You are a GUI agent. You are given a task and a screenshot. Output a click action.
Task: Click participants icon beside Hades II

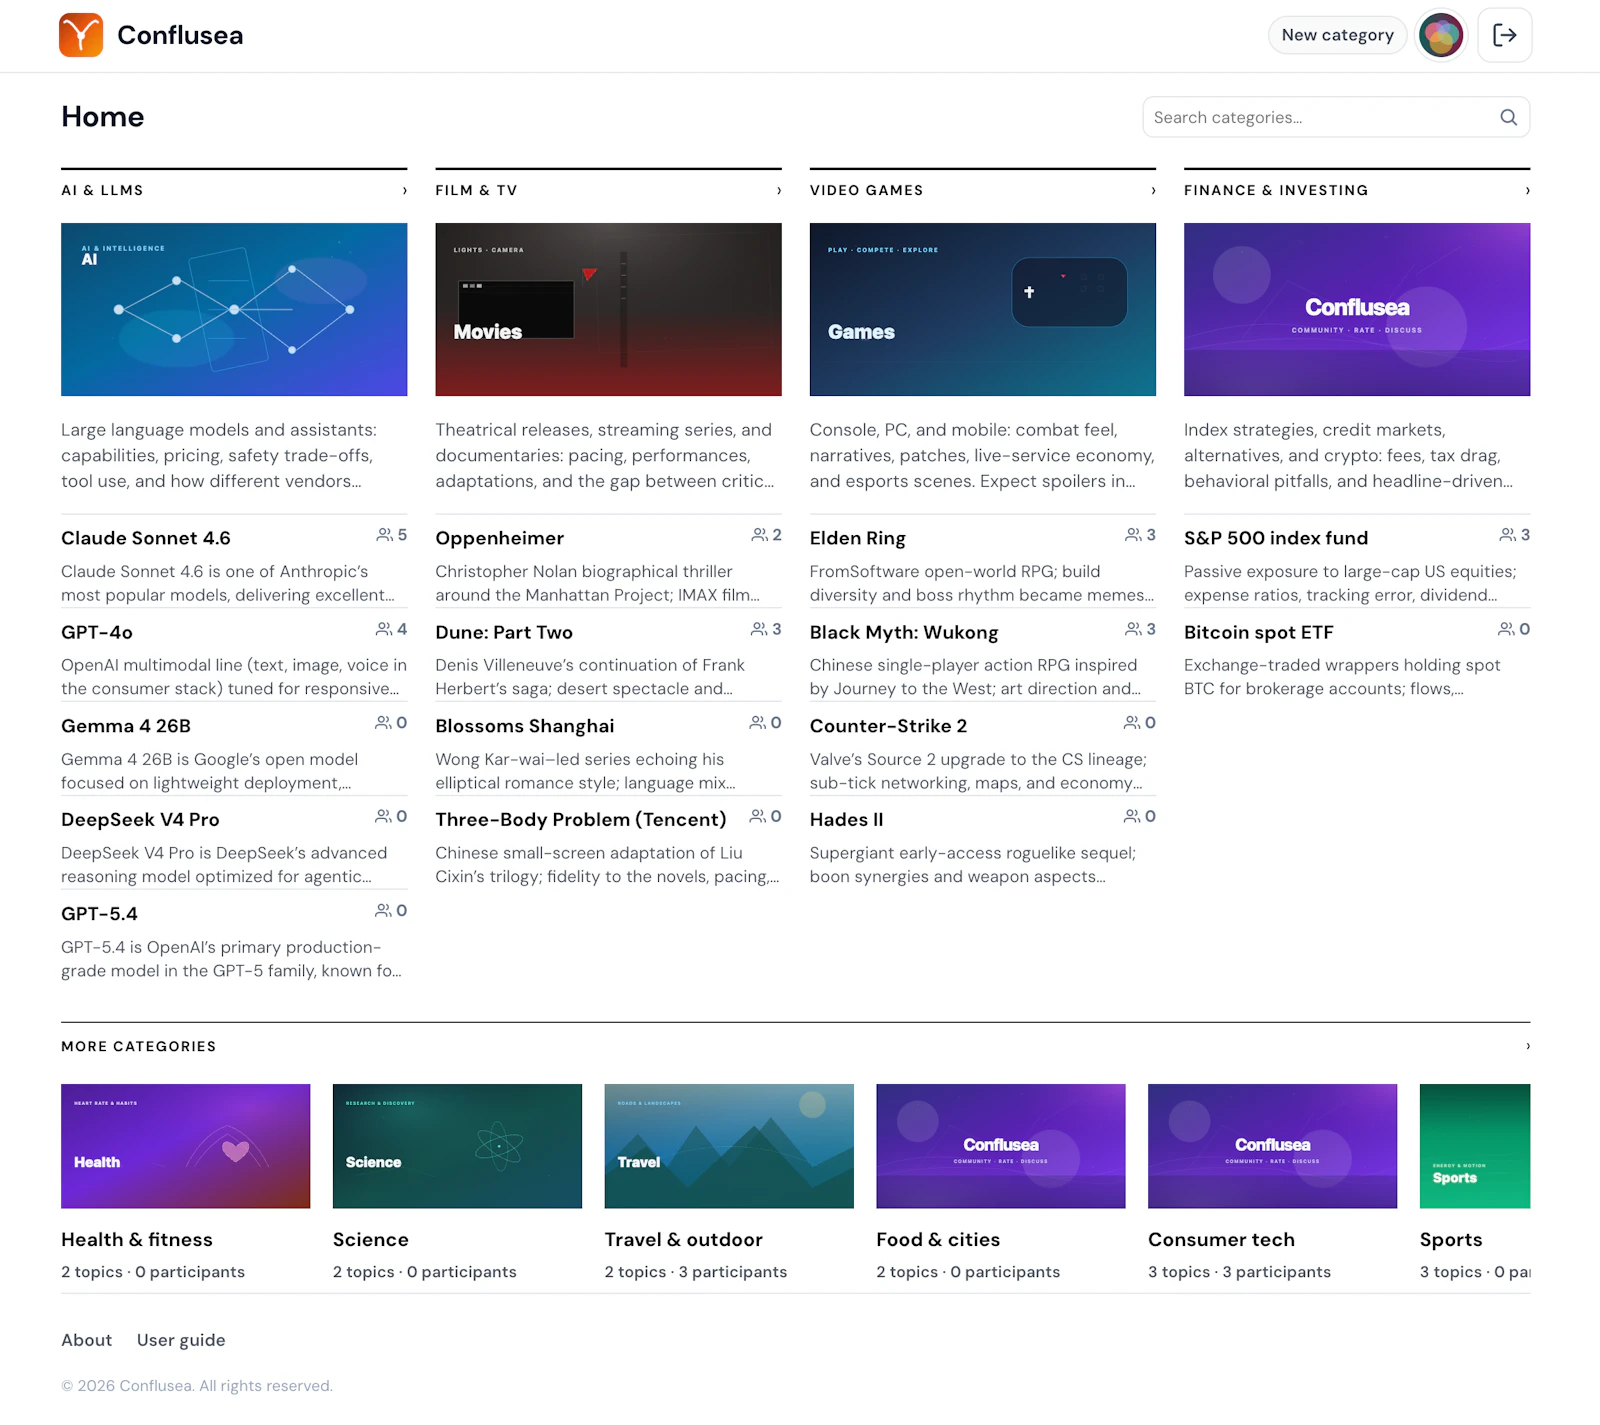1132,816
